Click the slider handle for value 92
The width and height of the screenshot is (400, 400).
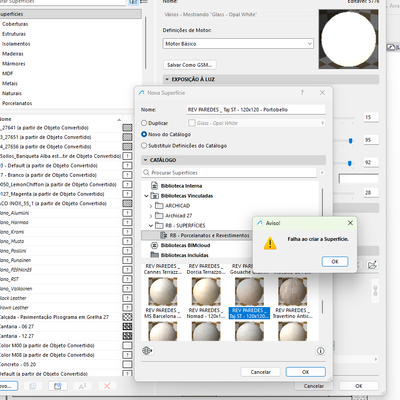[349, 163]
